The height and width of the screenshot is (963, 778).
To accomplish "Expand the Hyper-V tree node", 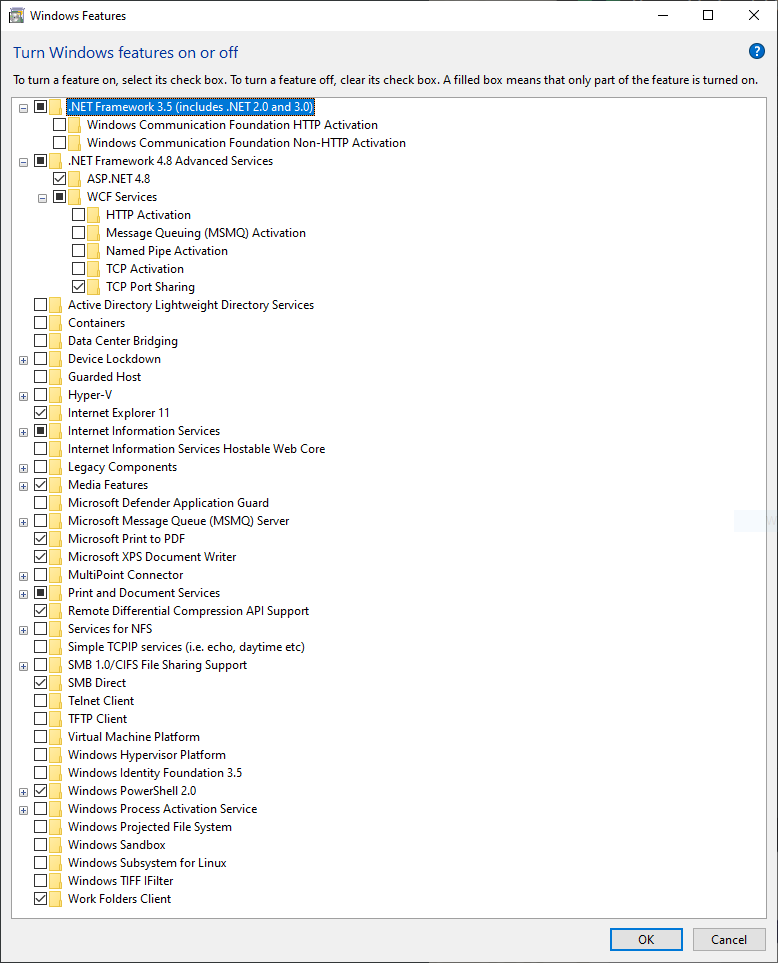I will [23, 396].
